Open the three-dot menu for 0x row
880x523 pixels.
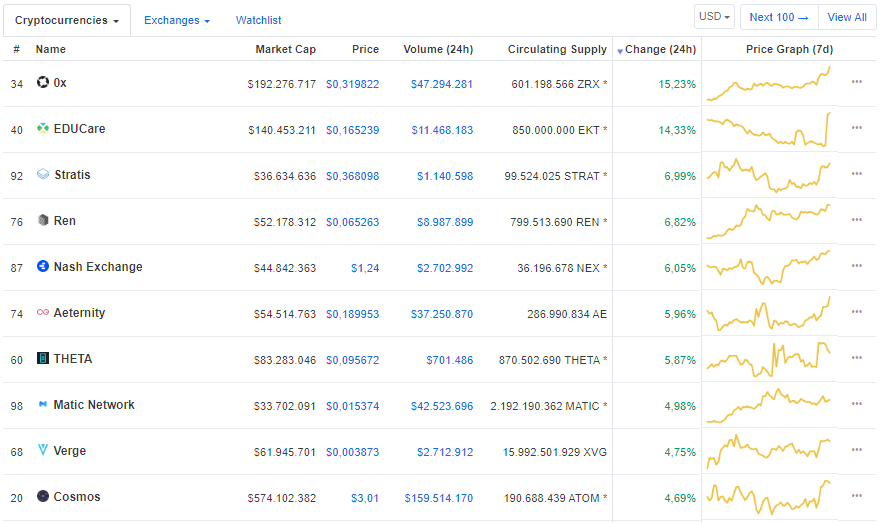click(x=856, y=82)
